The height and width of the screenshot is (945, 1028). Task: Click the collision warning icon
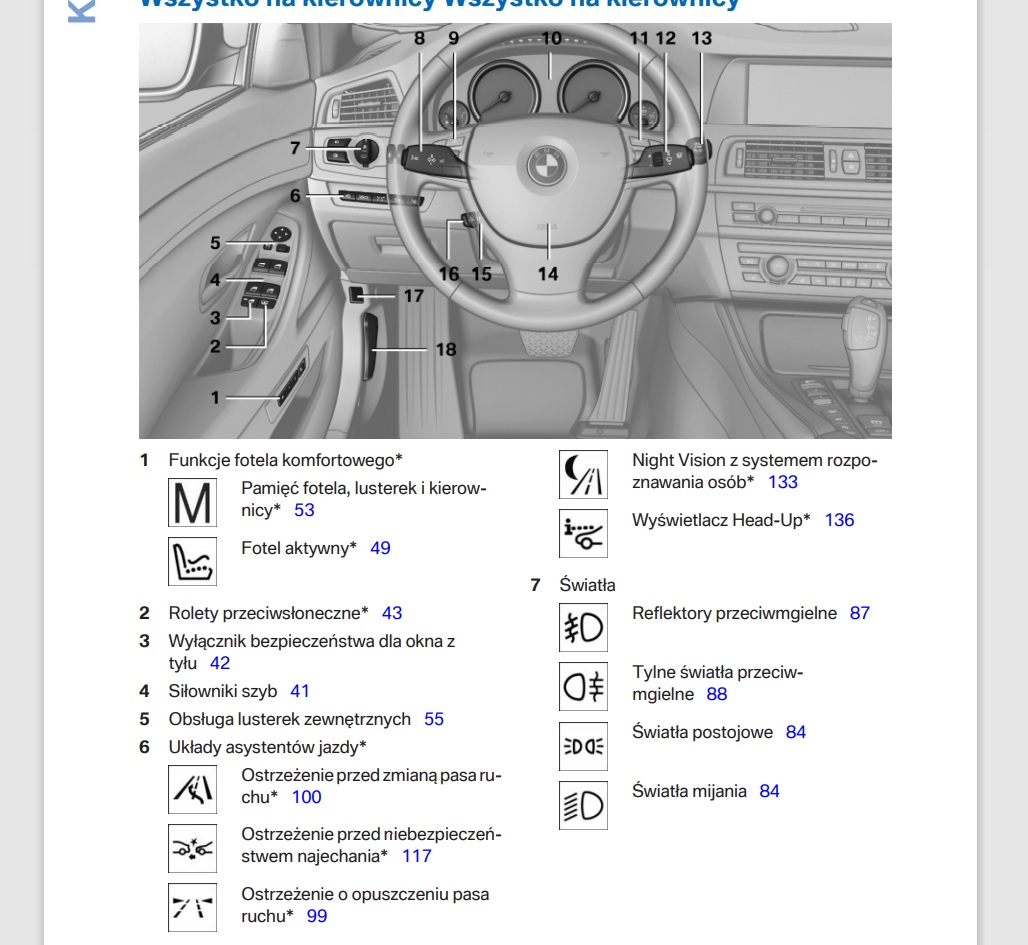coord(192,849)
